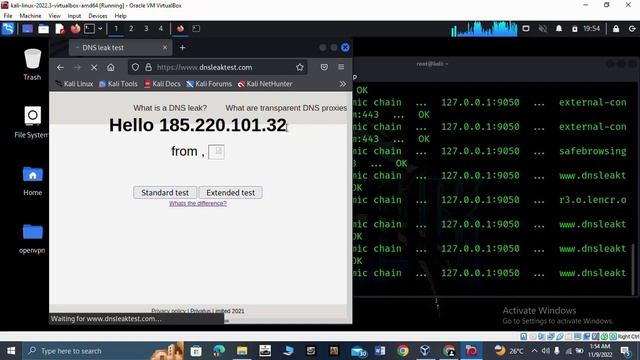Click the 19:54 clock in the Kali panel
The height and width of the screenshot is (360, 640).
(591, 29)
